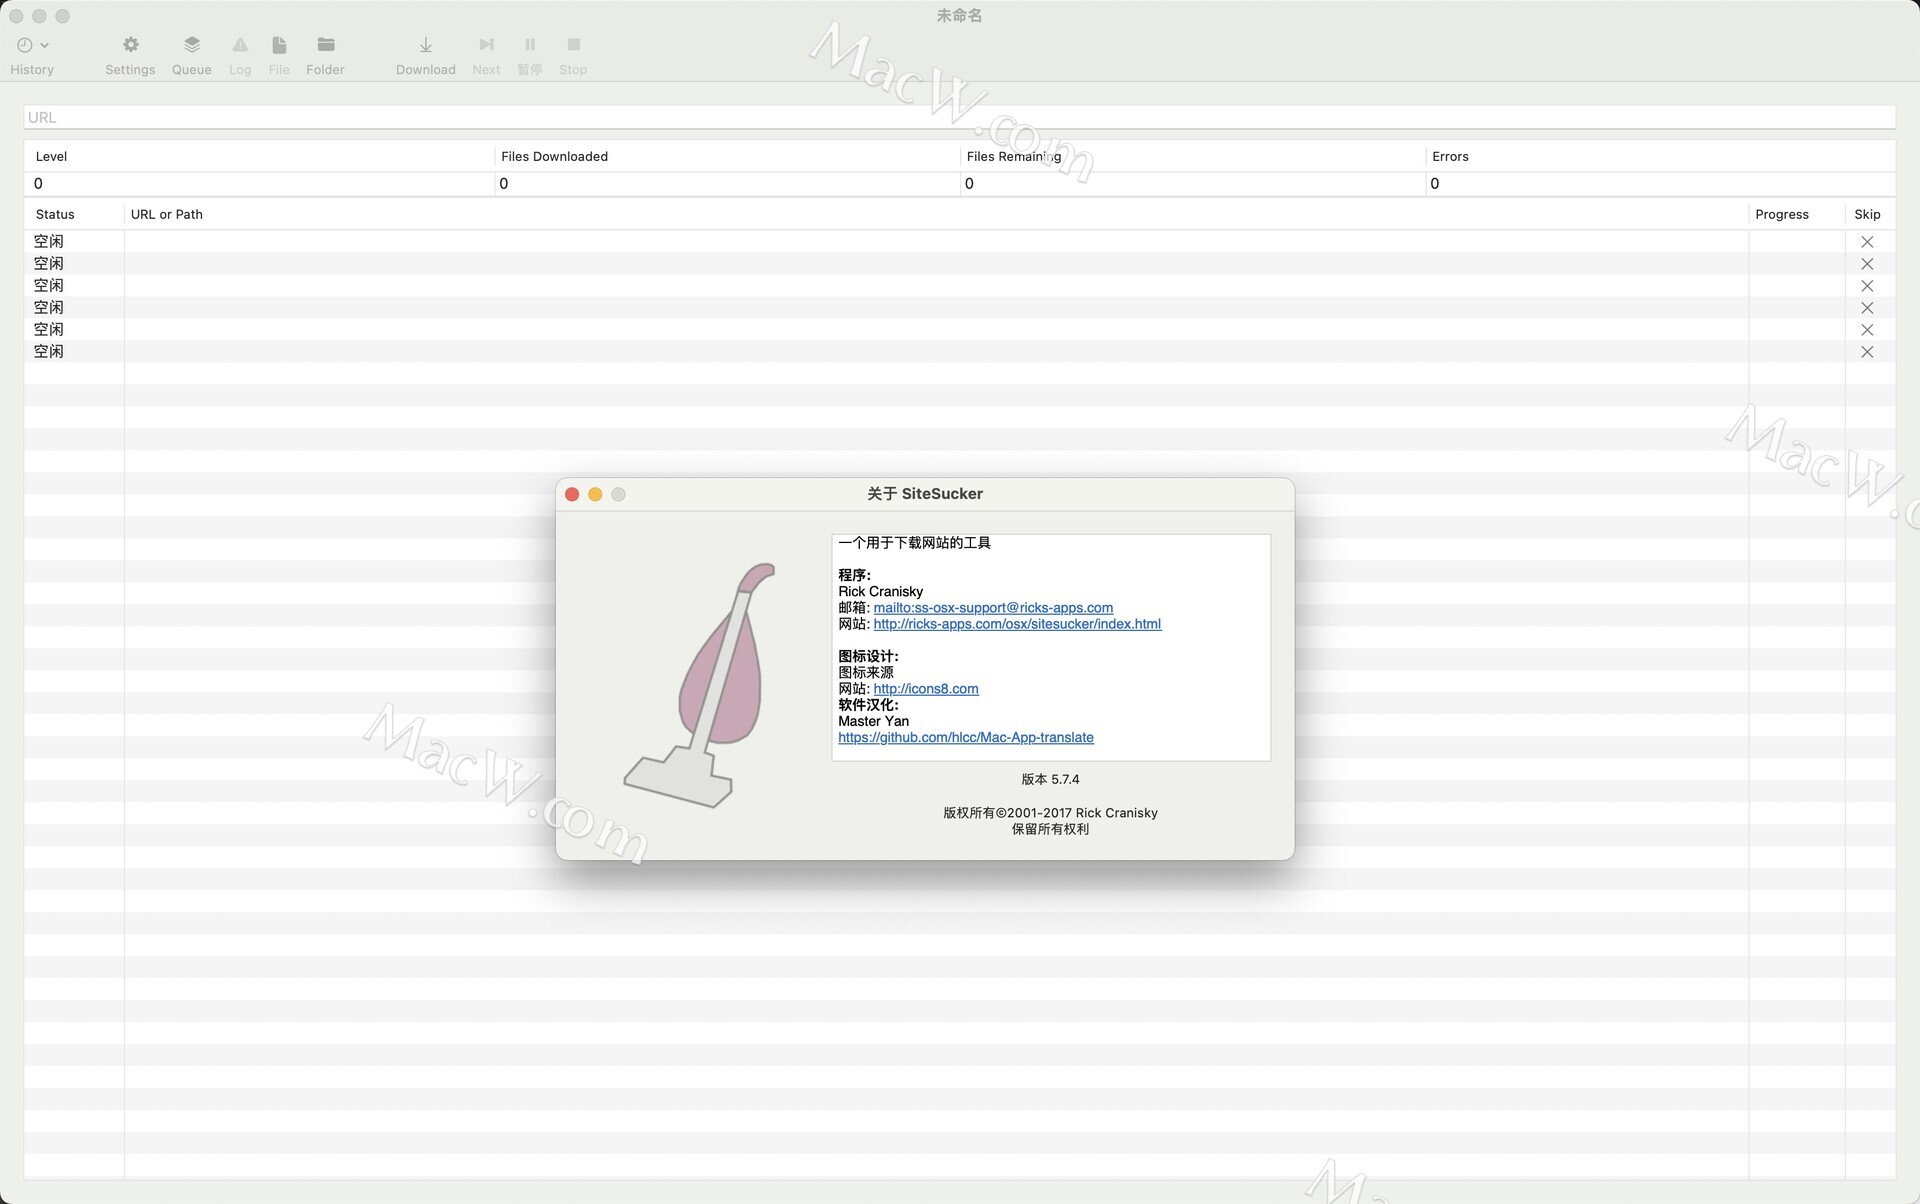Screen dimensions: 1920x1204
Task: Select the Errors label
Action: [1450, 156]
